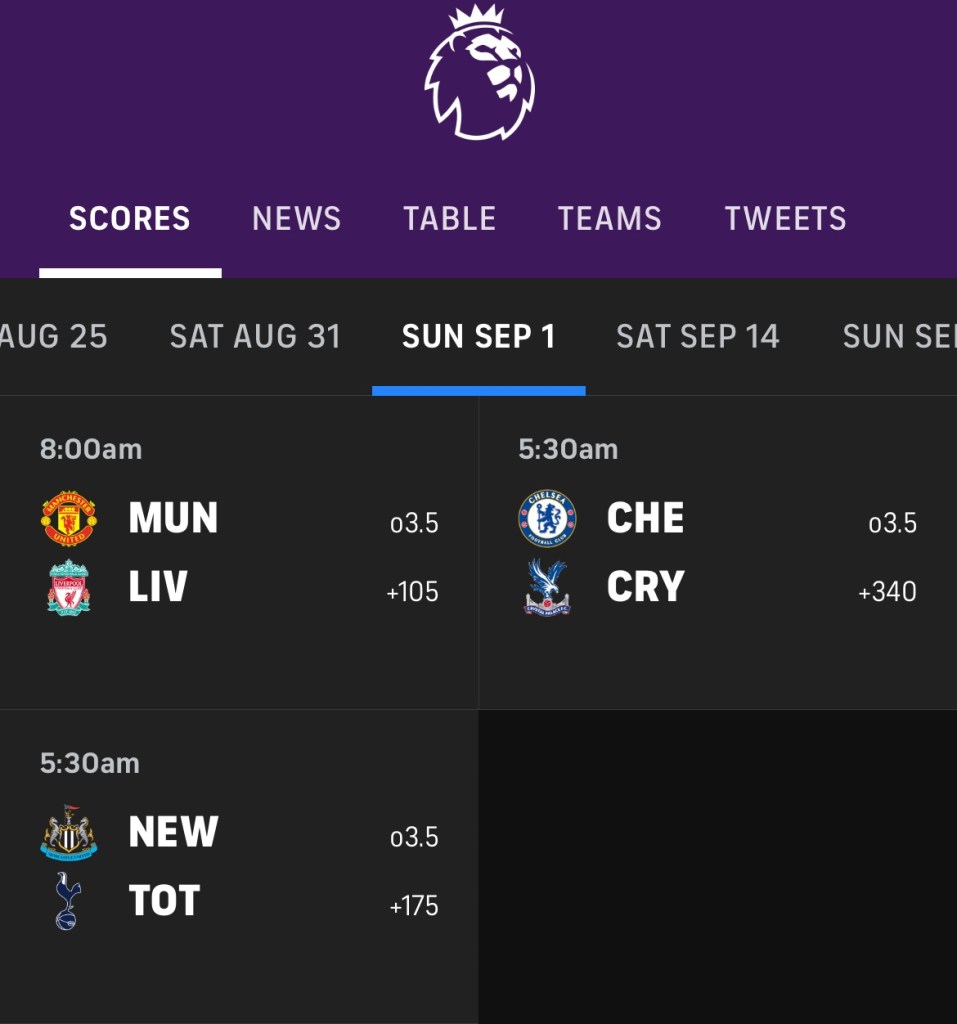Tap the Premier League lion logo

(x=479, y=73)
